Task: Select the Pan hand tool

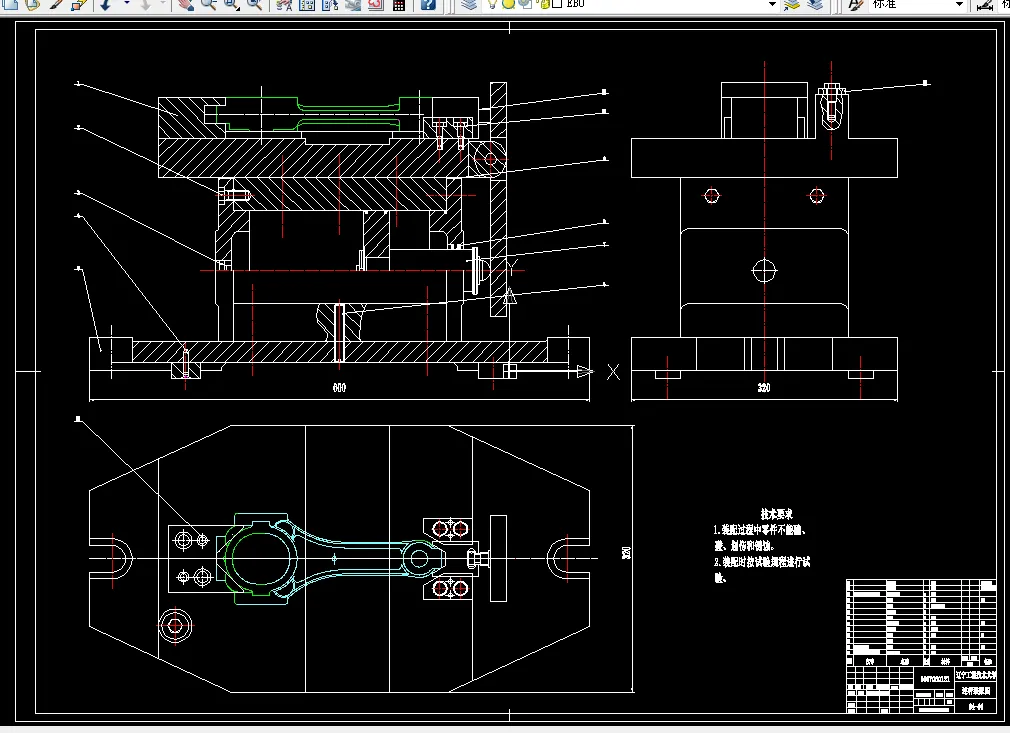Action: (x=186, y=5)
